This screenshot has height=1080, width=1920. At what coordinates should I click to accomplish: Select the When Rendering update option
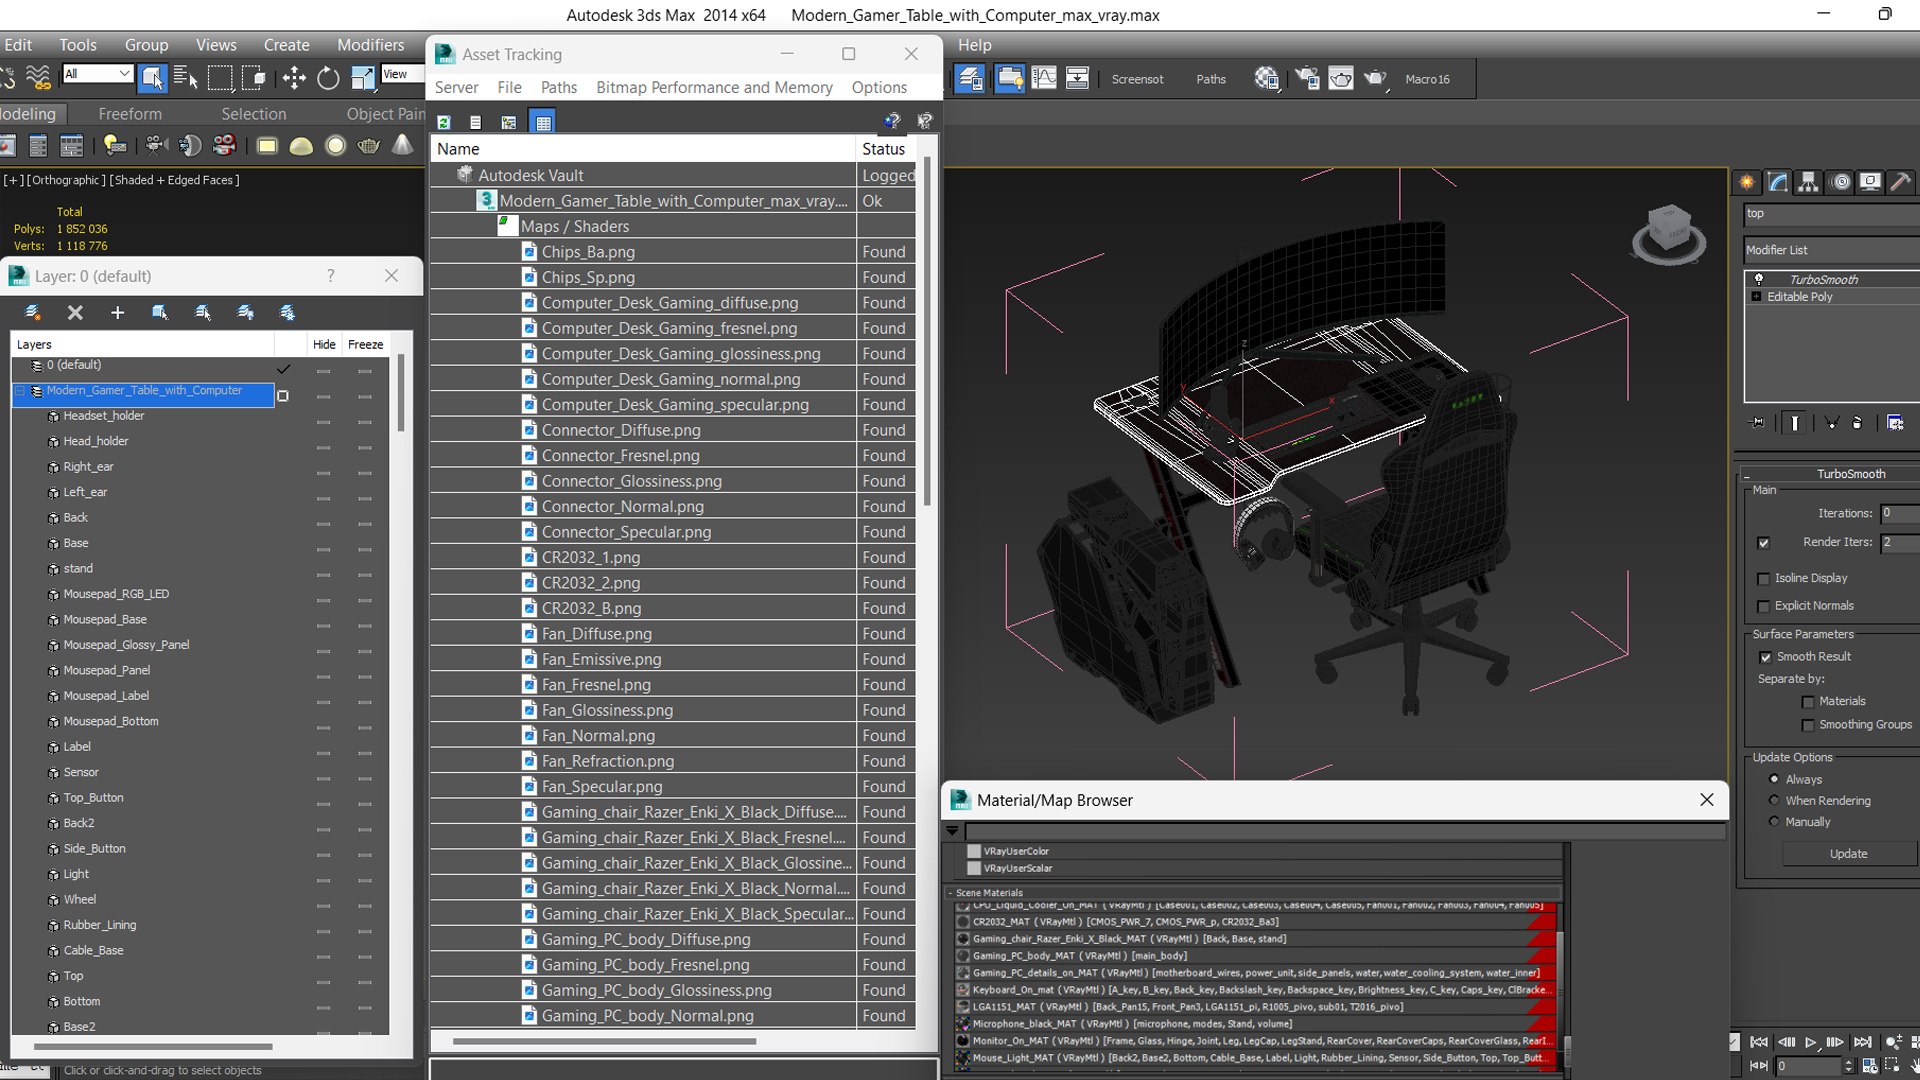(1774, 800)
